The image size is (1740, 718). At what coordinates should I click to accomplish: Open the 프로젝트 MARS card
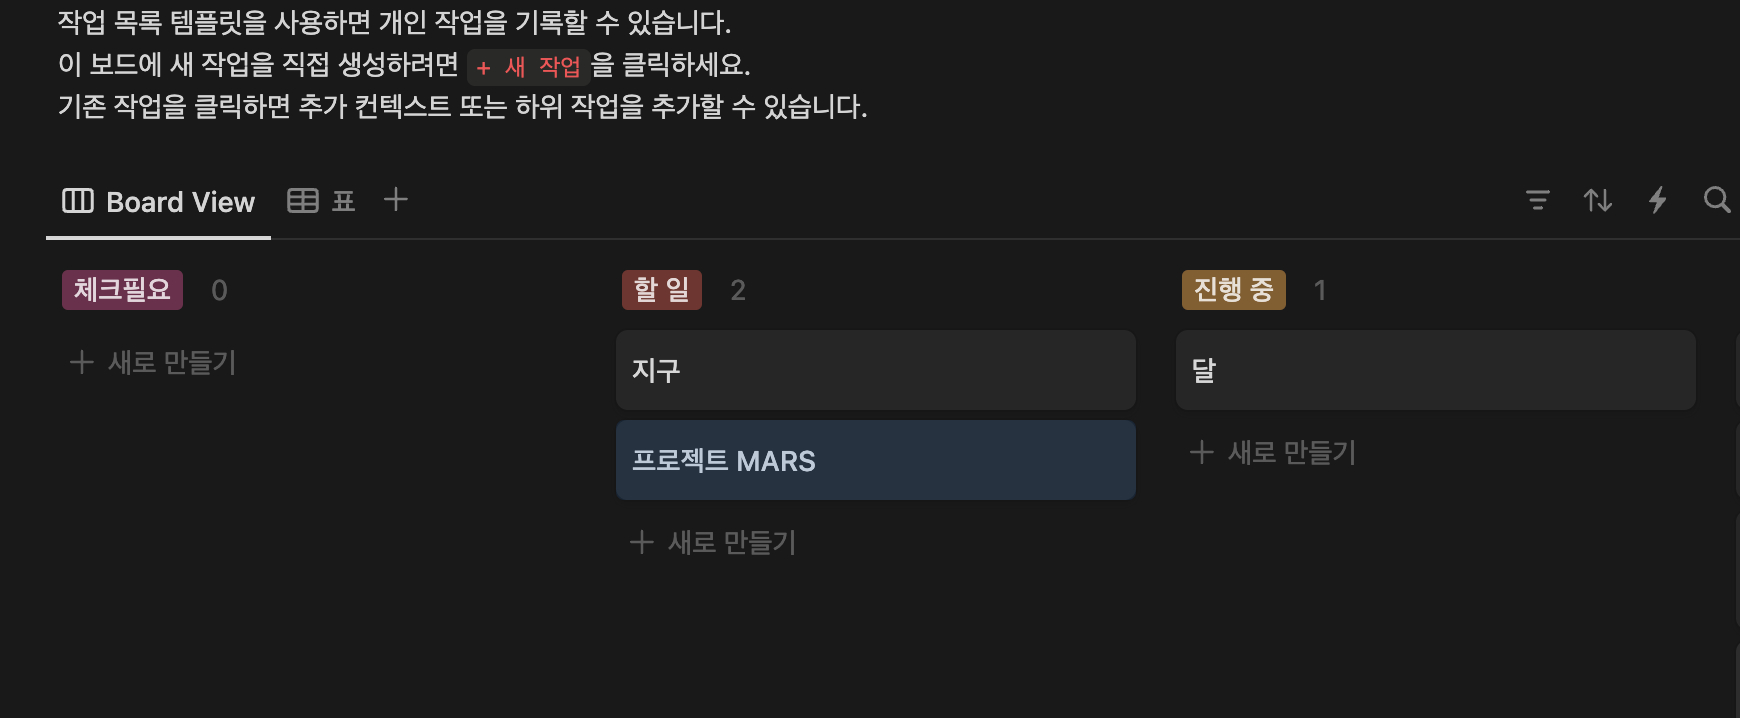875,460
